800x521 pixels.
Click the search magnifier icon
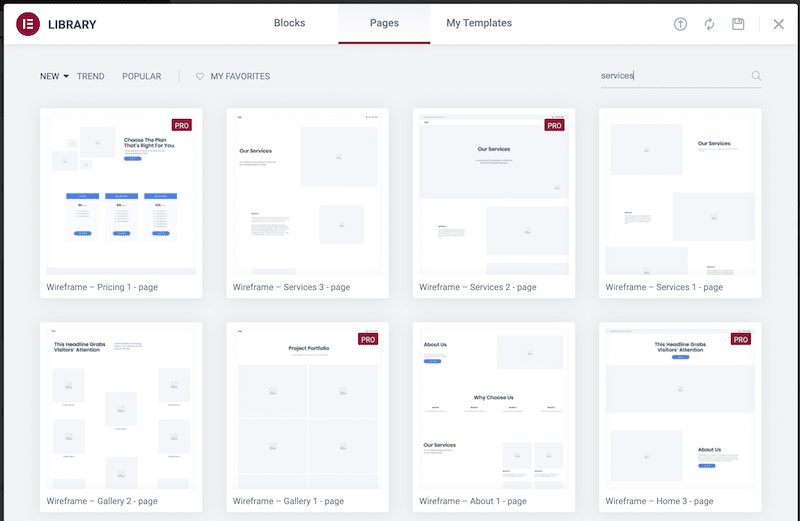[x=756, y=76]
